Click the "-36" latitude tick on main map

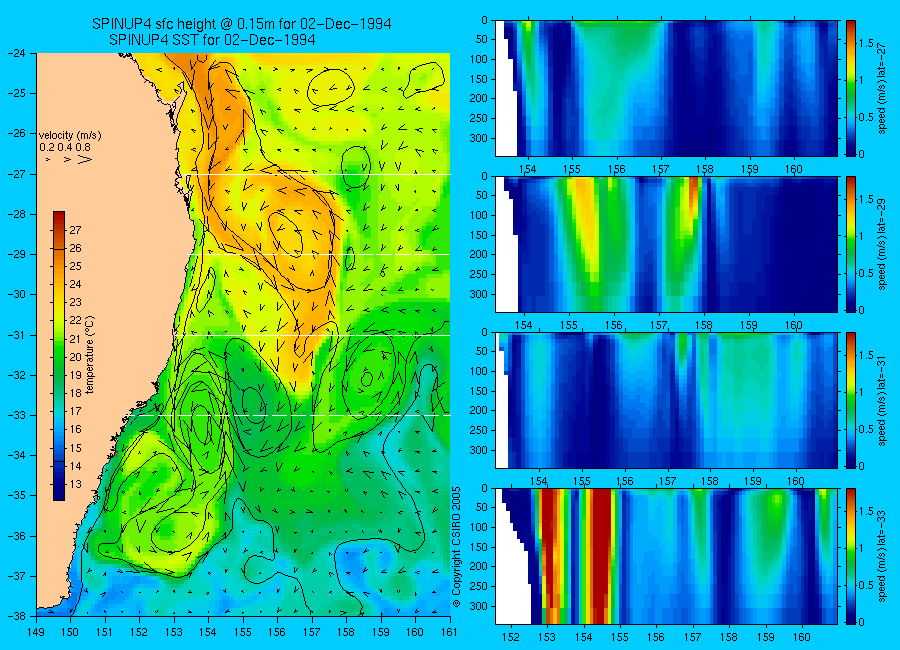pyautogui.click(x=17, y=536)
